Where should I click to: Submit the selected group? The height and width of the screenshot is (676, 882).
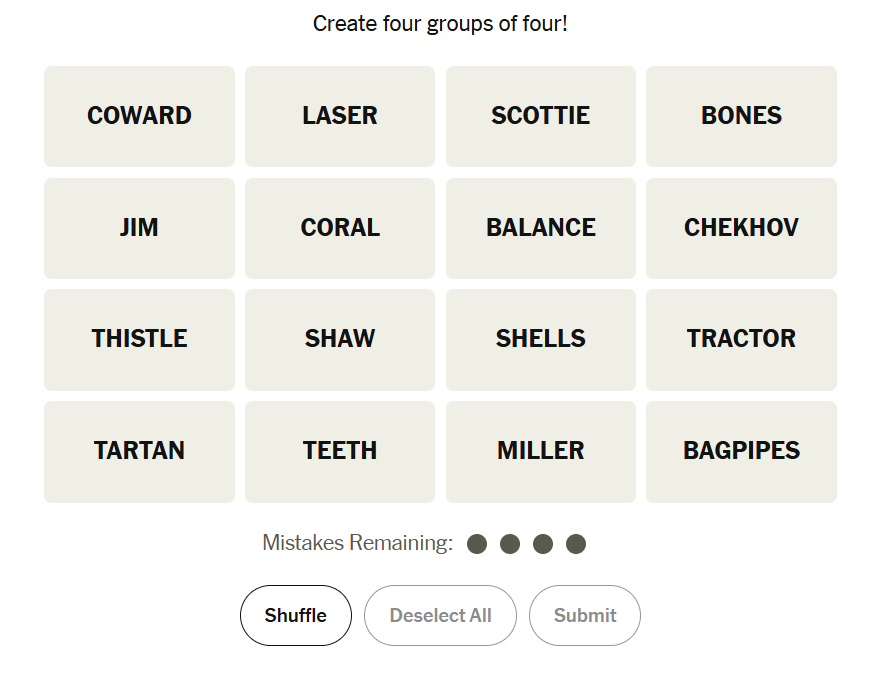click(x=584, y=615)
